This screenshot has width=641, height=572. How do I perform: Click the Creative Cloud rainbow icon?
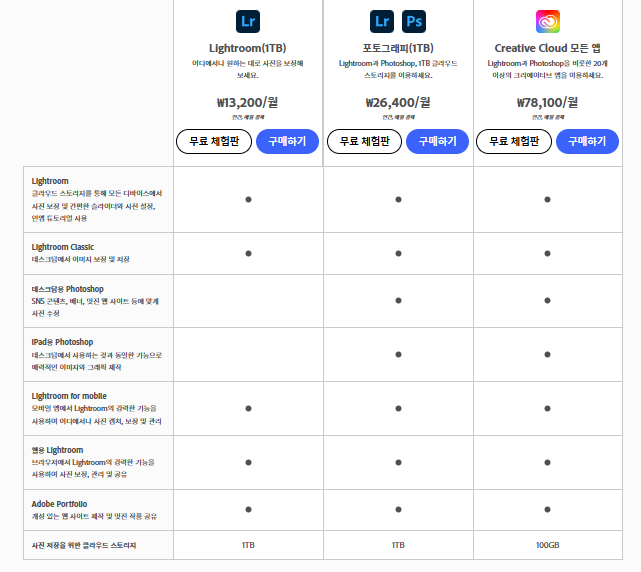[x=548, y=21]
